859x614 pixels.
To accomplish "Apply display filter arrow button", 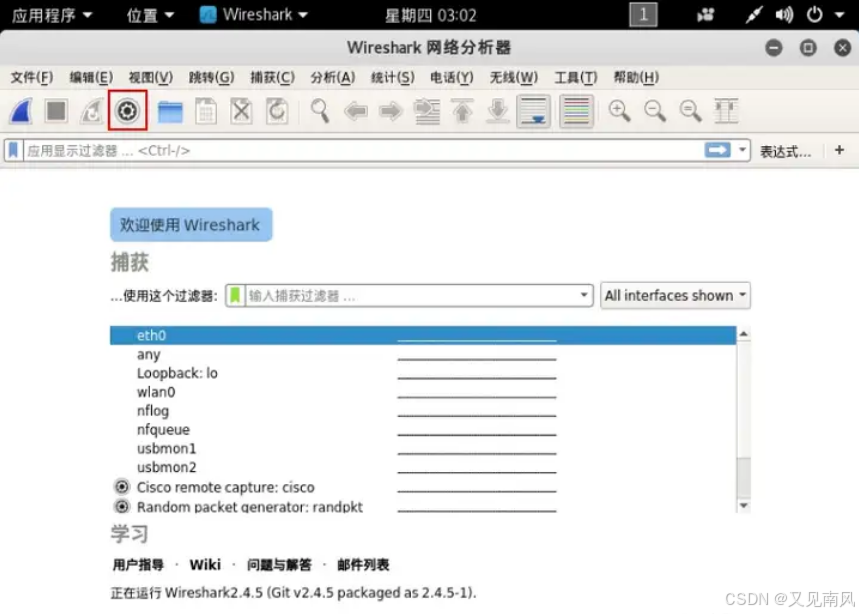I will coord(718,150).
